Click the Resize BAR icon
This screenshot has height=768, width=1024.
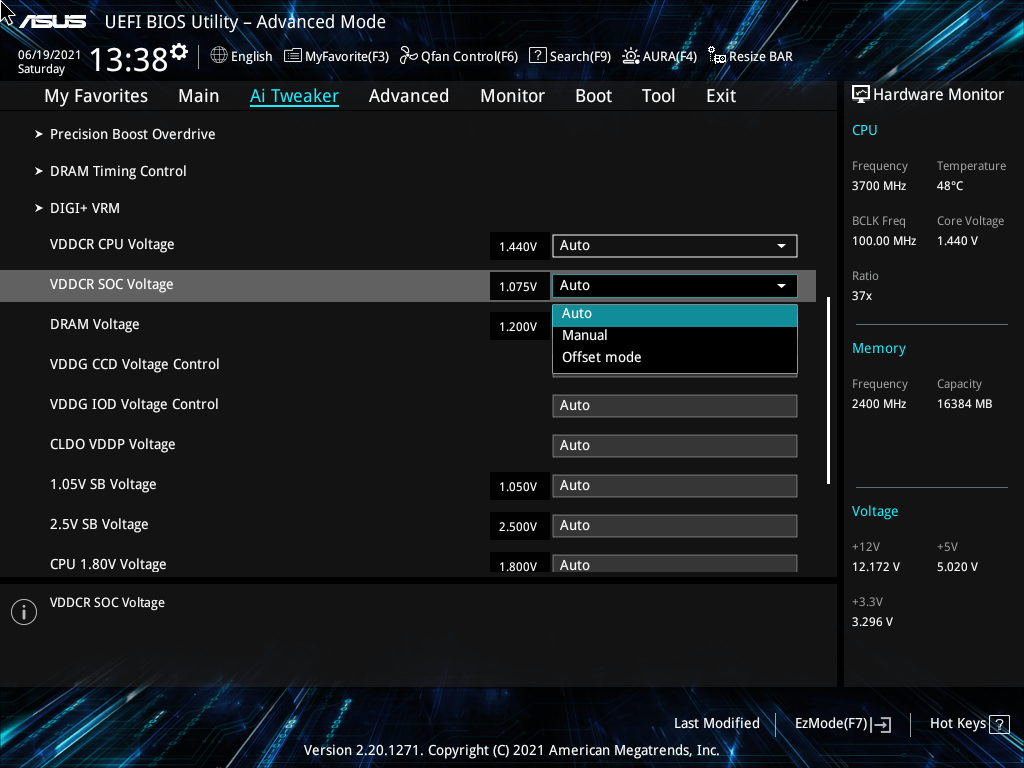[x=750, y=56]
